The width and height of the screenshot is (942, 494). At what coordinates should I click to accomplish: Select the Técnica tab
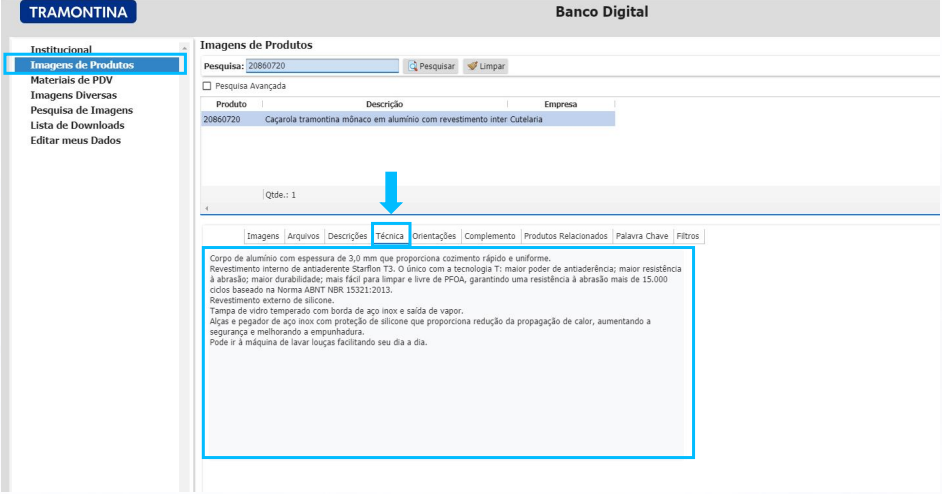pyautogui.click(x=390, y=236)
